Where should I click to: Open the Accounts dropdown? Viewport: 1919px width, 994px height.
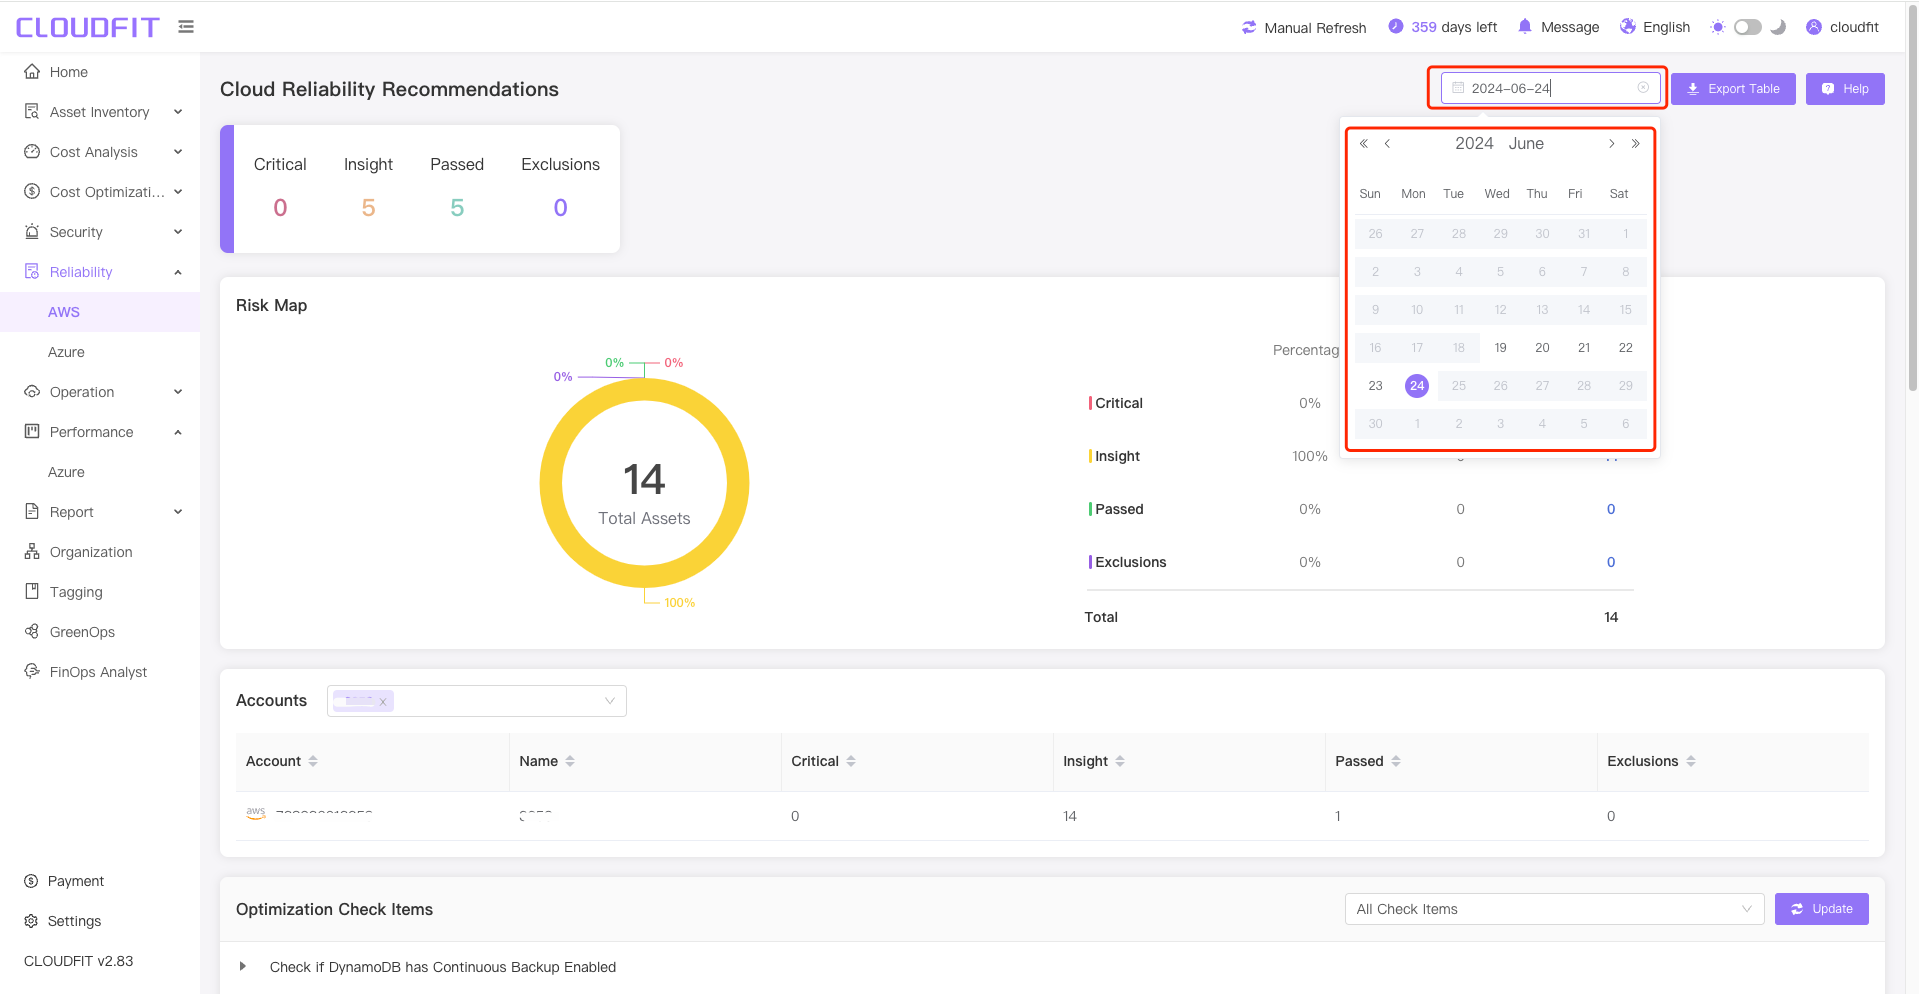(477, 701)
